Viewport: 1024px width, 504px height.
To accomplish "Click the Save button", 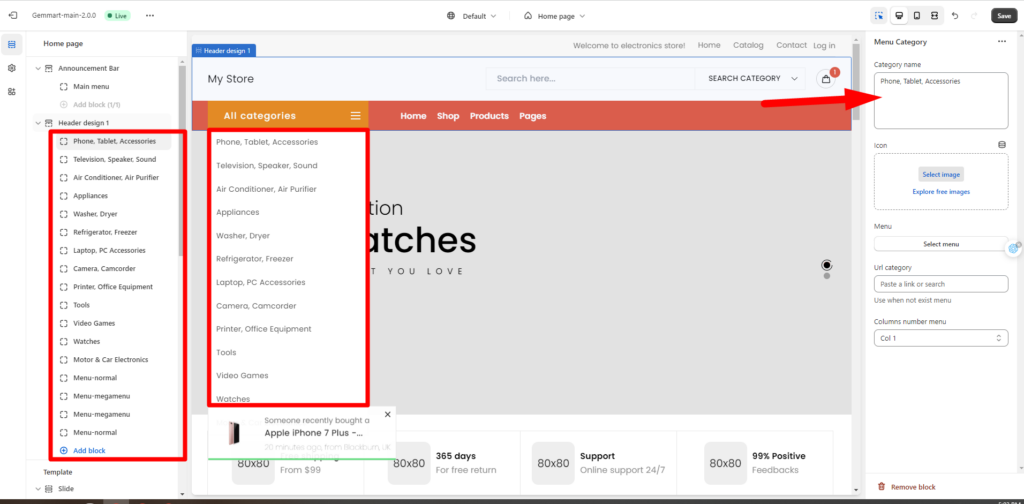I will 1004,16.
